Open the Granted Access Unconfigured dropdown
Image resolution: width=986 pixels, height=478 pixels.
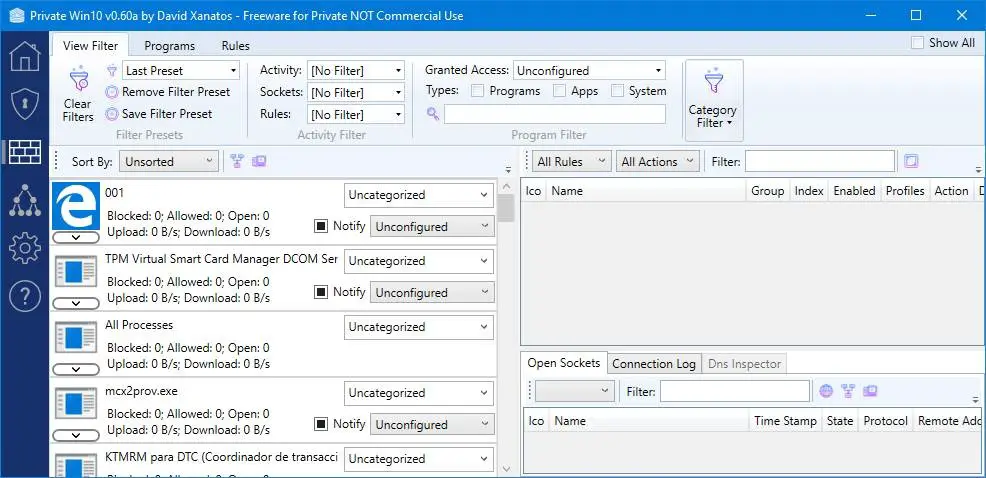[x=589, y=70]
